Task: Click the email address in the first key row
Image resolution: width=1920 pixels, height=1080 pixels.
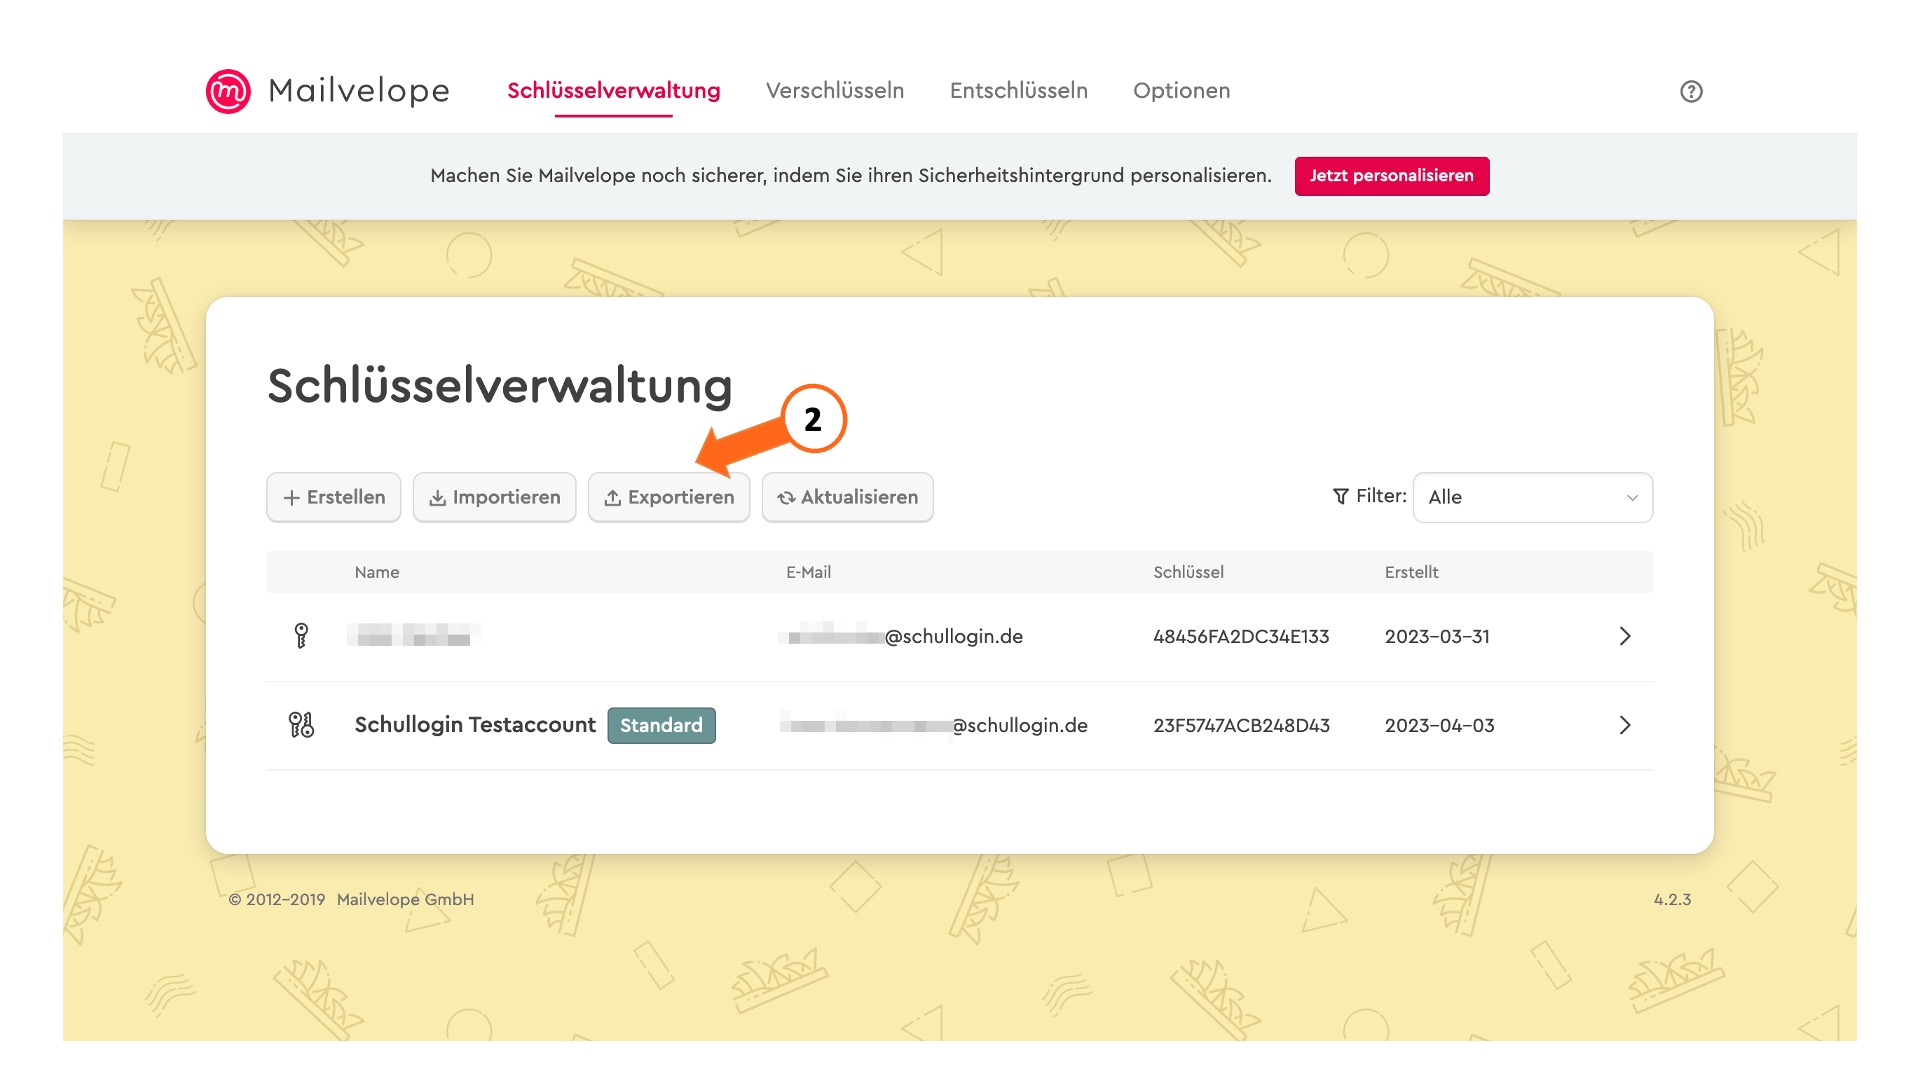Action: (x=901, y=637)
